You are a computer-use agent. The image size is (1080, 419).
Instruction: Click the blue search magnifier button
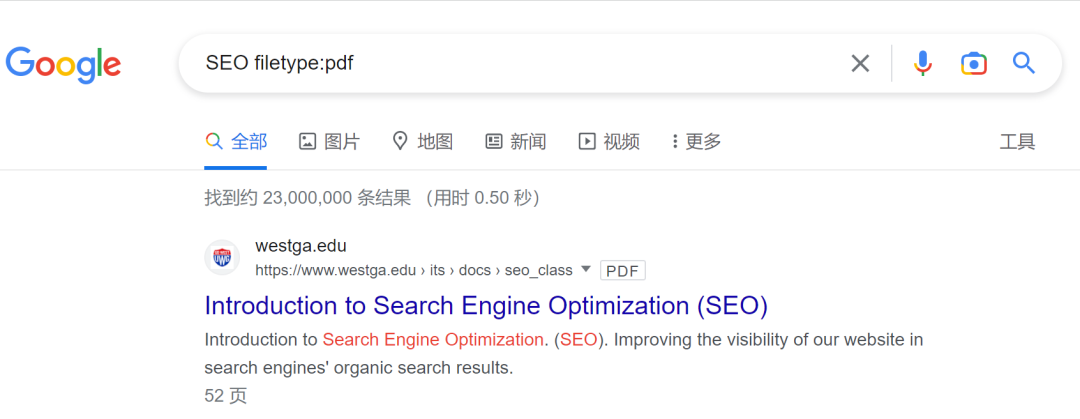pyautogui.click(x=1023, y=64)
